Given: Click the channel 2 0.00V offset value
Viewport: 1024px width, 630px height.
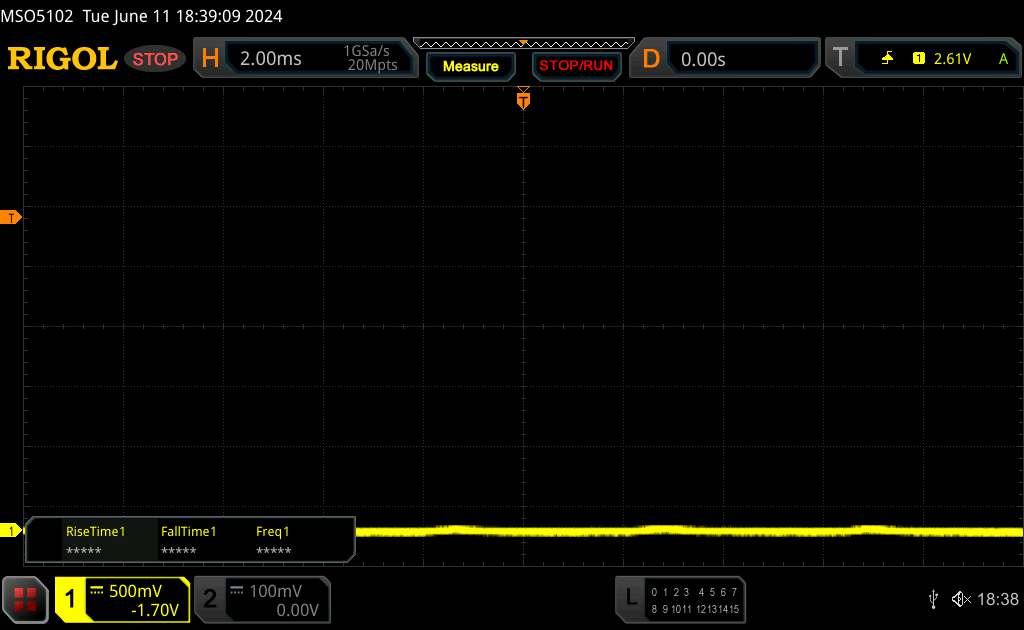Looking at the screenshot, I should [x=297, y=610].
